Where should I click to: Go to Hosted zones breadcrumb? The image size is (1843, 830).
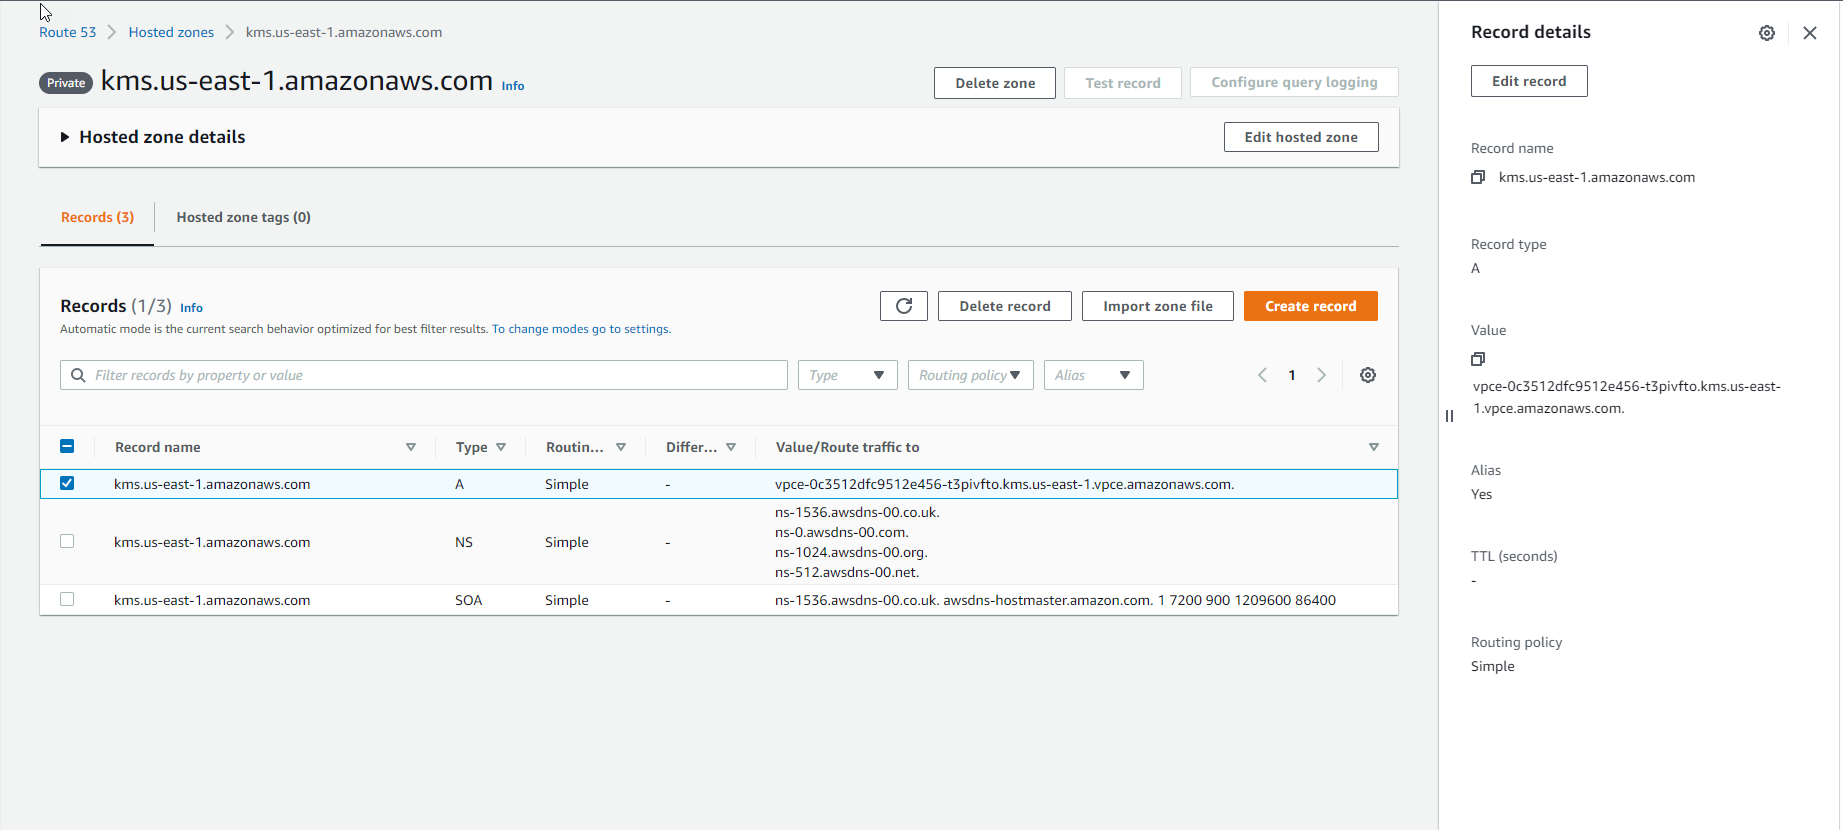coord(171,32)
